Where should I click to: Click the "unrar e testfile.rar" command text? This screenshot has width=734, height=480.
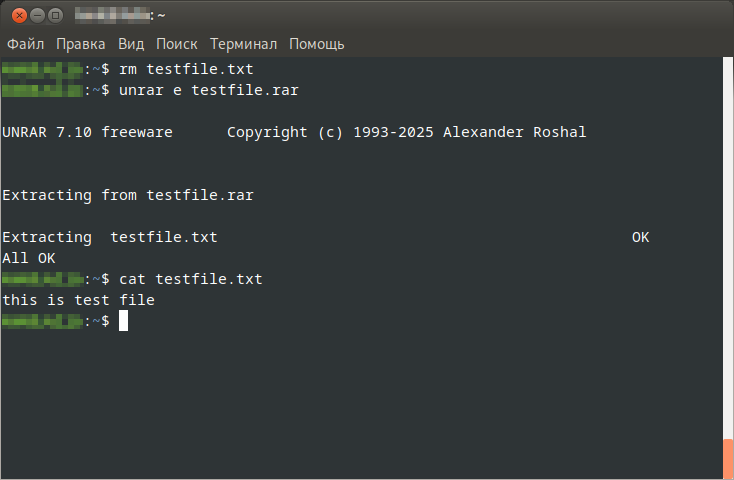(x=208, y=90)
